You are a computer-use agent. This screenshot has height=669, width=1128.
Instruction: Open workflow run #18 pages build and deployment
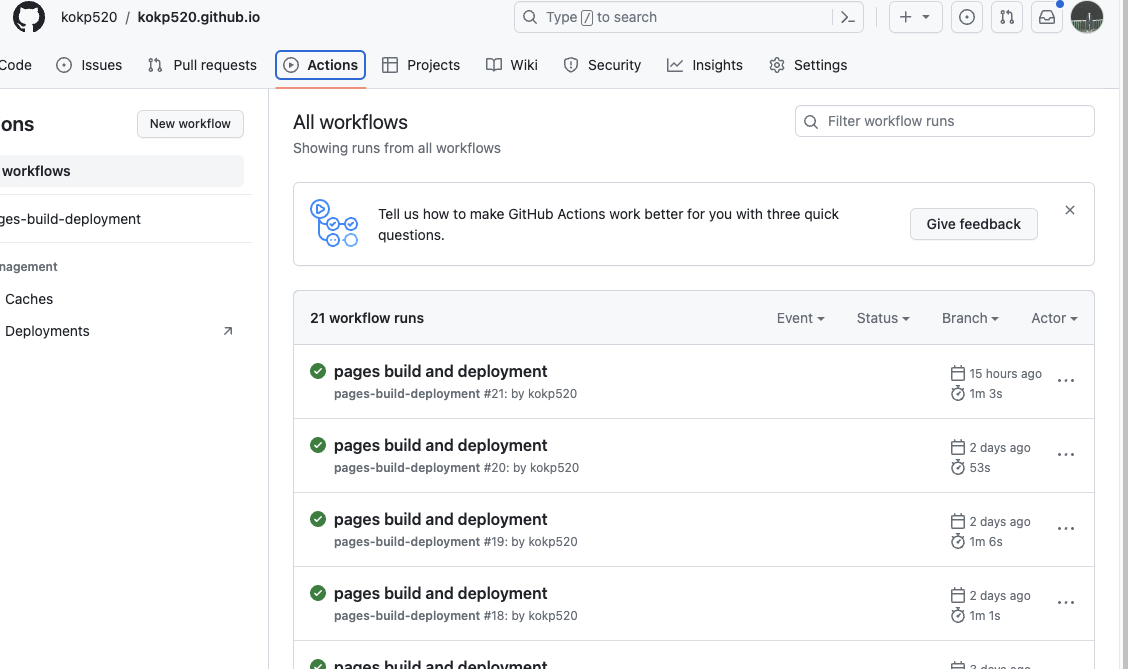[x=440, y=593]
